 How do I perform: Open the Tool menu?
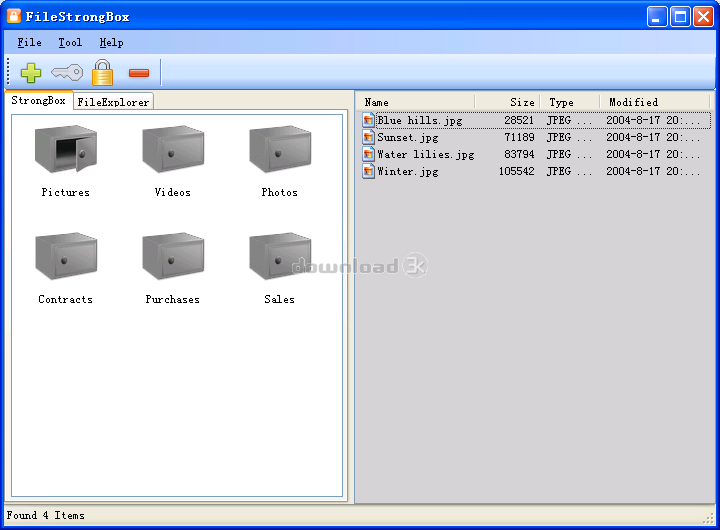click(70, 43)
